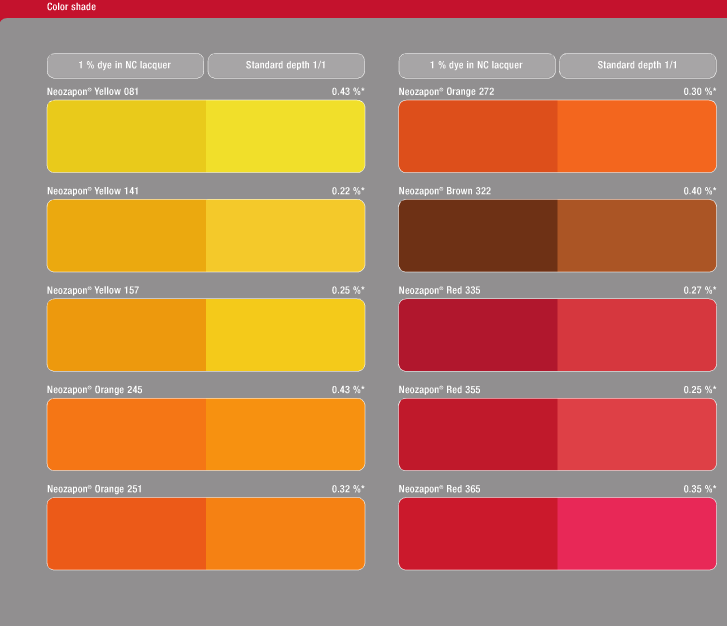Click the "Neozapon Brown 322" label text

pos(444,191)
